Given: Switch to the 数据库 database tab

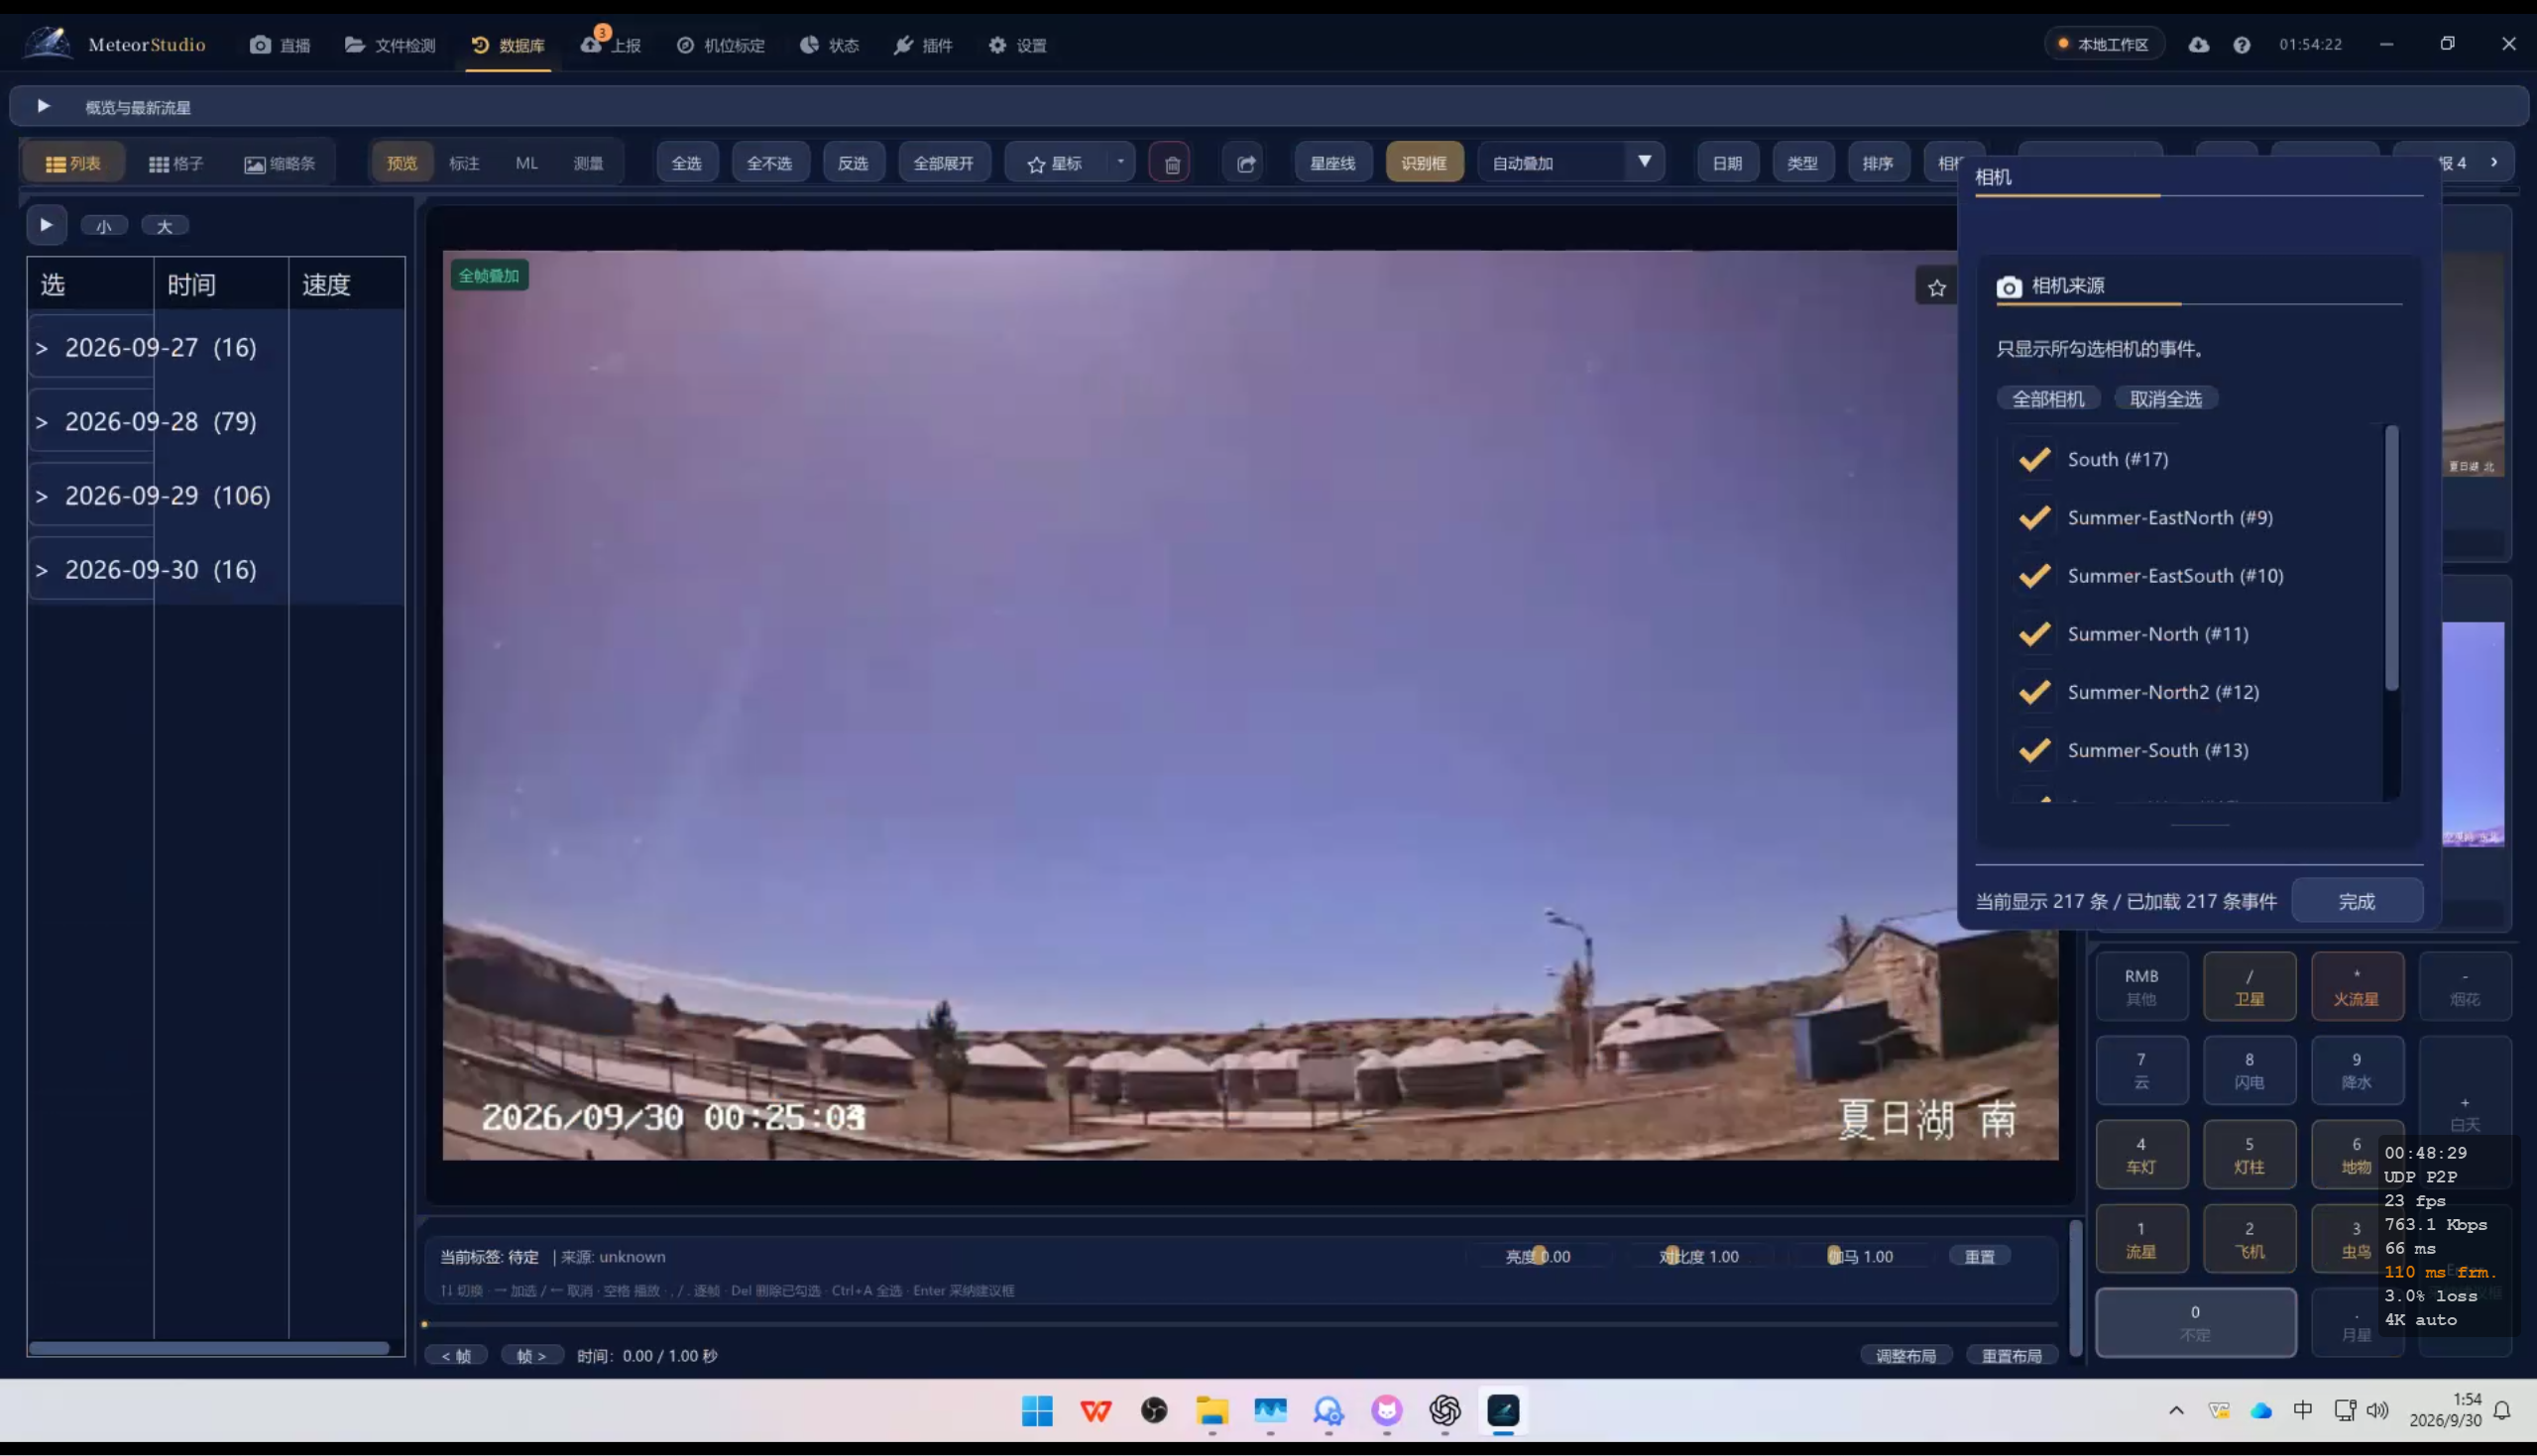Looking at the screenshot, I should point(509,45).
